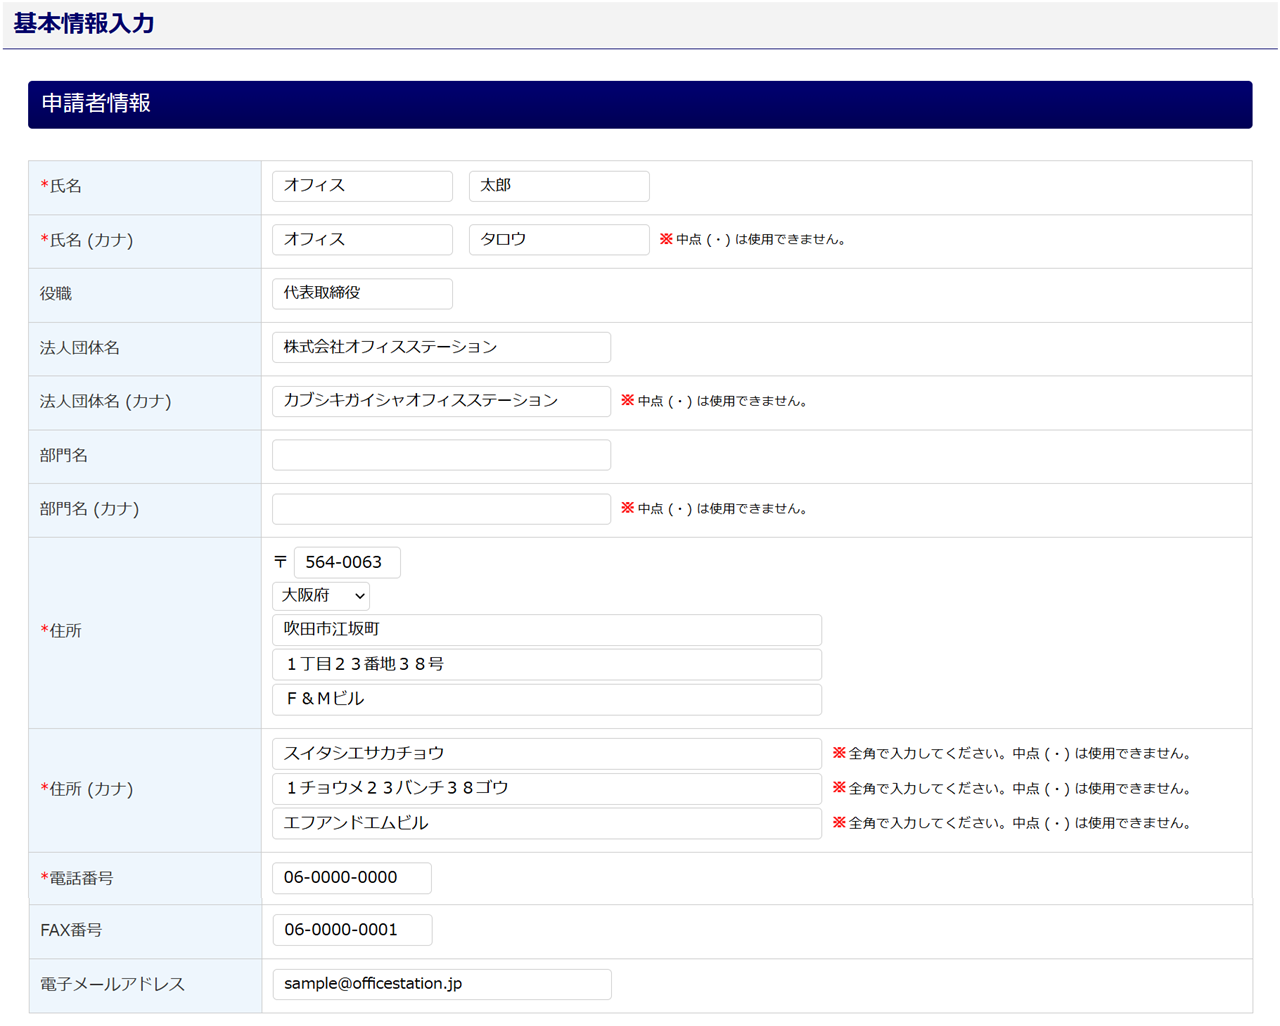Focus the 法人団体名 company name field
Image resolution: width=1280 pixels, height=1026 pixels.
[441, 347]
